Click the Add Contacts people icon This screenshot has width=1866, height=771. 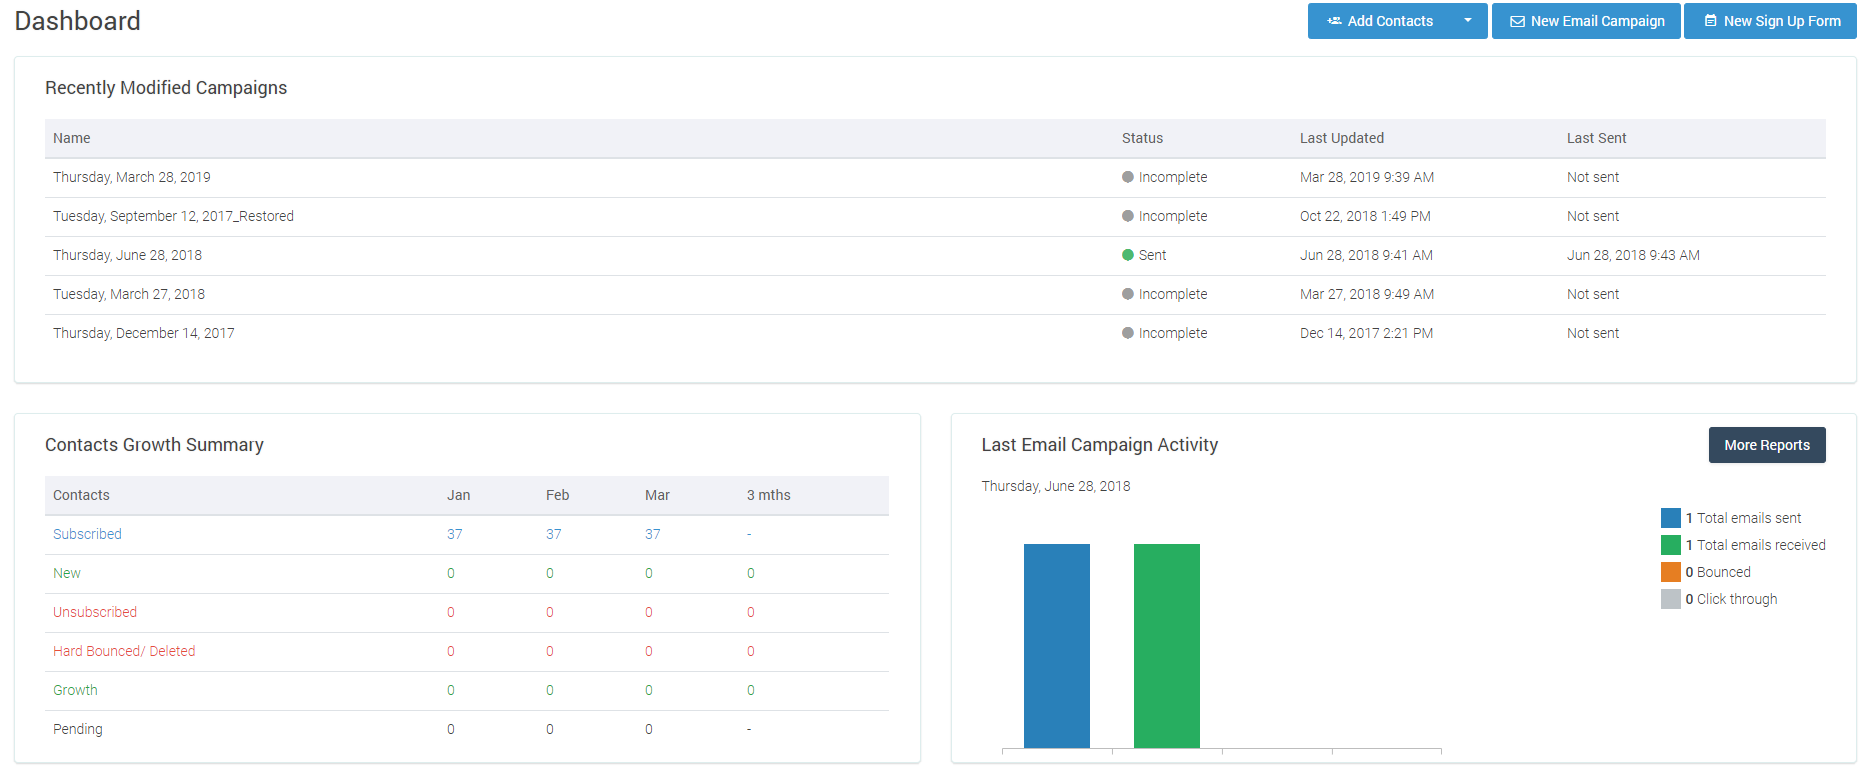point(1334,21)
